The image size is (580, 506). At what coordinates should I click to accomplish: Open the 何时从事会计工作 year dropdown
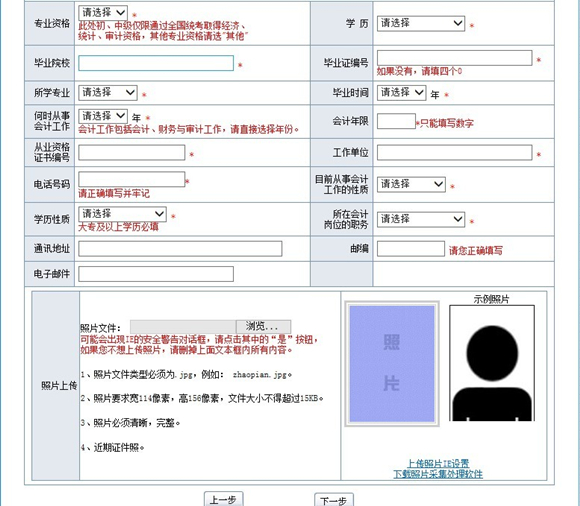[x=103, y=116]
